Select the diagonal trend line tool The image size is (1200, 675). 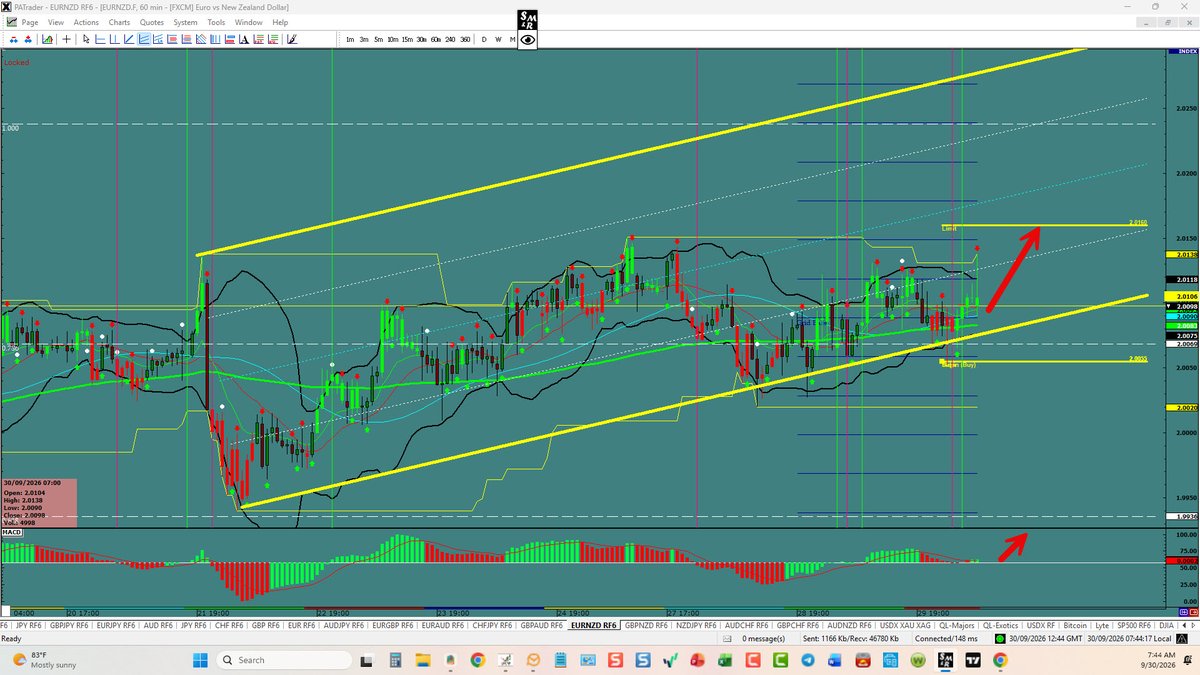point(129,40)
